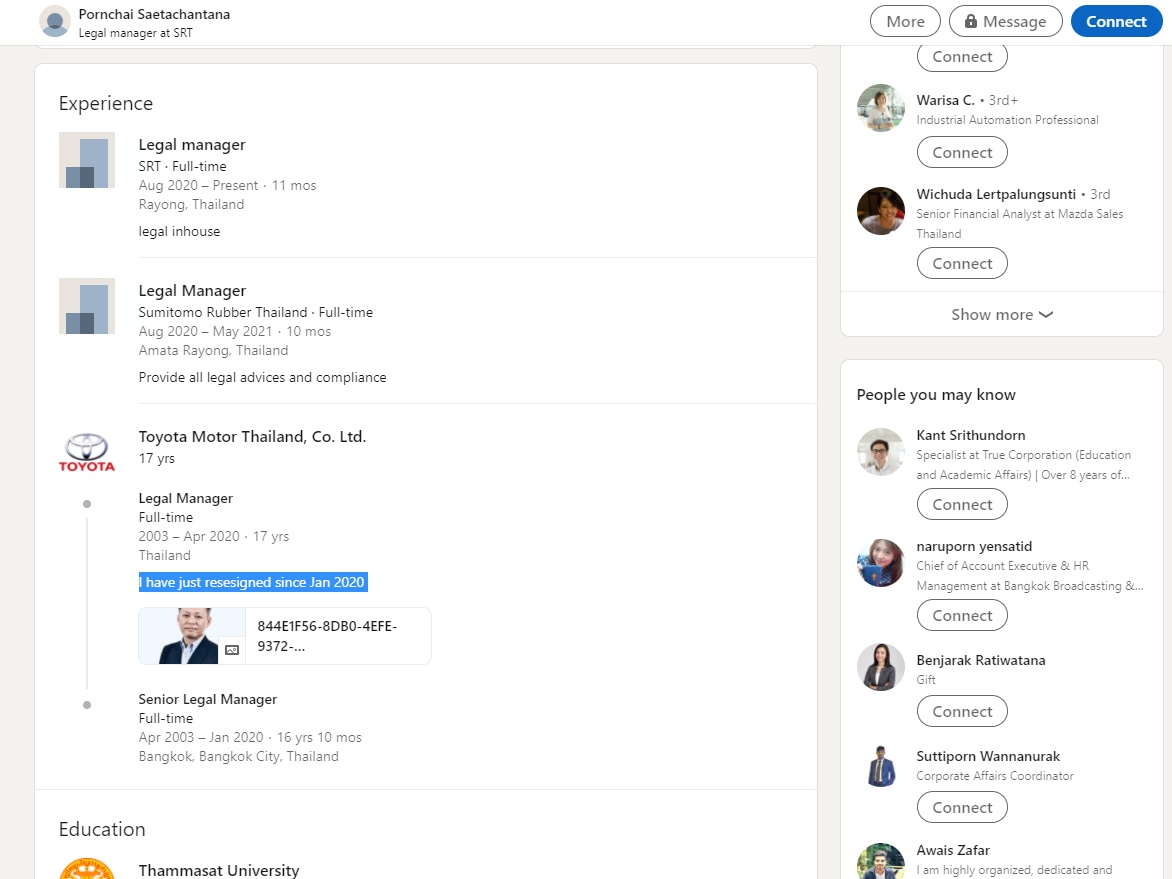Open Warisa C.'s profile picture
The height and width of the screenshot is (879, 1172).
(881, 108)
